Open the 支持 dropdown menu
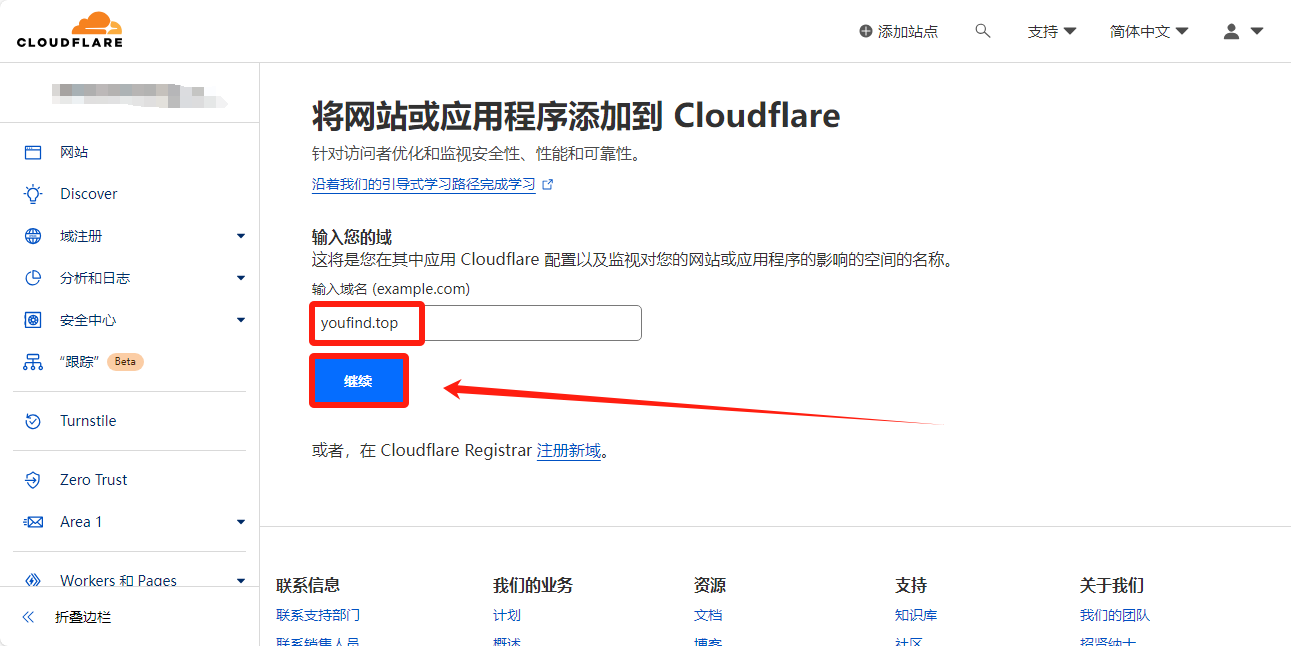 click(x=1051, y=31)
